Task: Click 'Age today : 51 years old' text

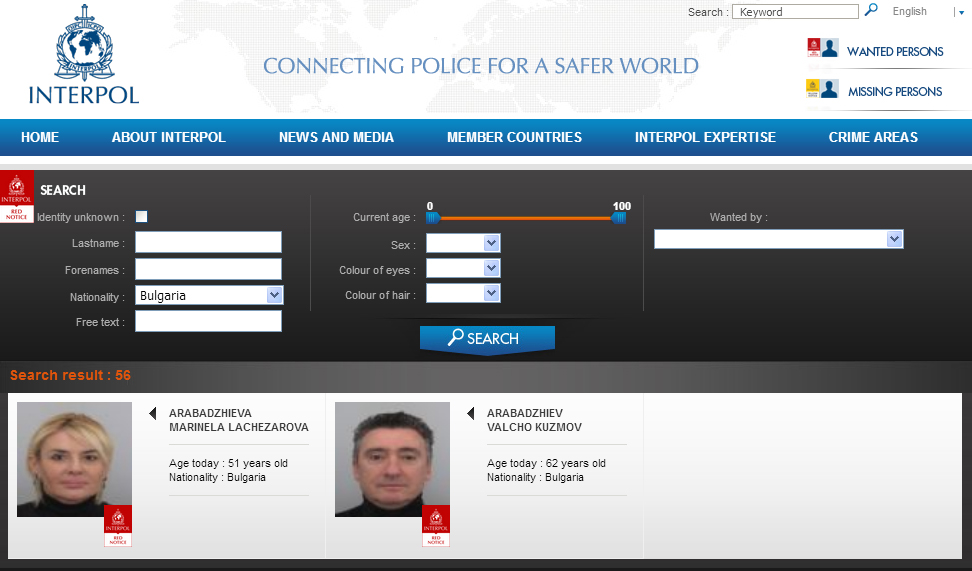Action: pos(228,463)
